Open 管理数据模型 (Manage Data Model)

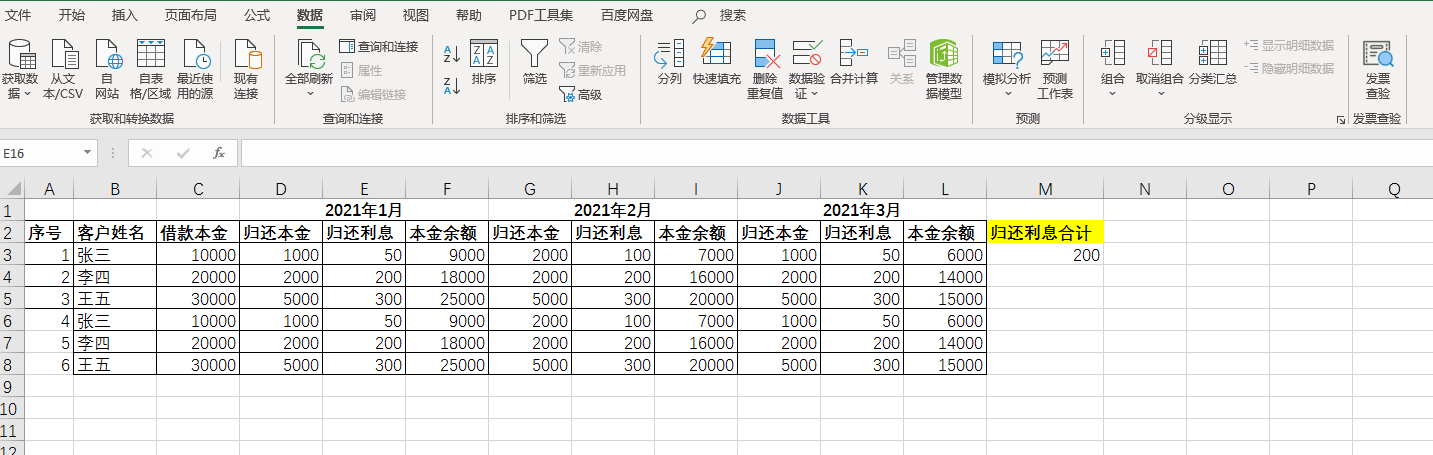[x=944, y=68]
